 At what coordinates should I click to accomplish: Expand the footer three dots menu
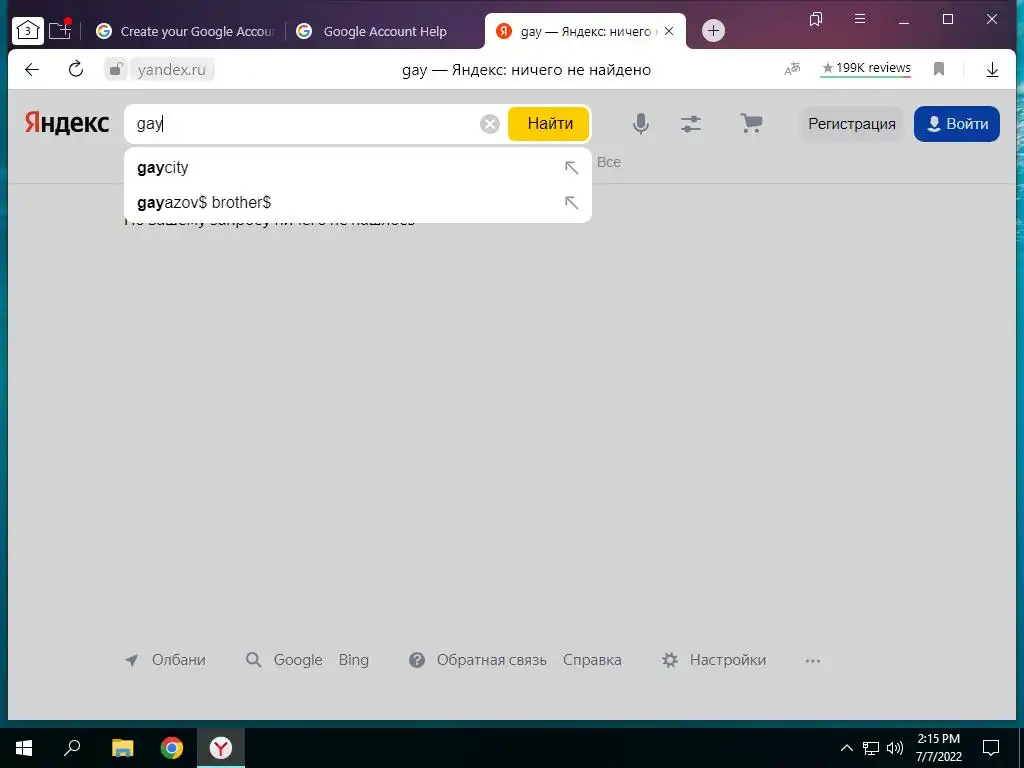[x=812, y=661]
